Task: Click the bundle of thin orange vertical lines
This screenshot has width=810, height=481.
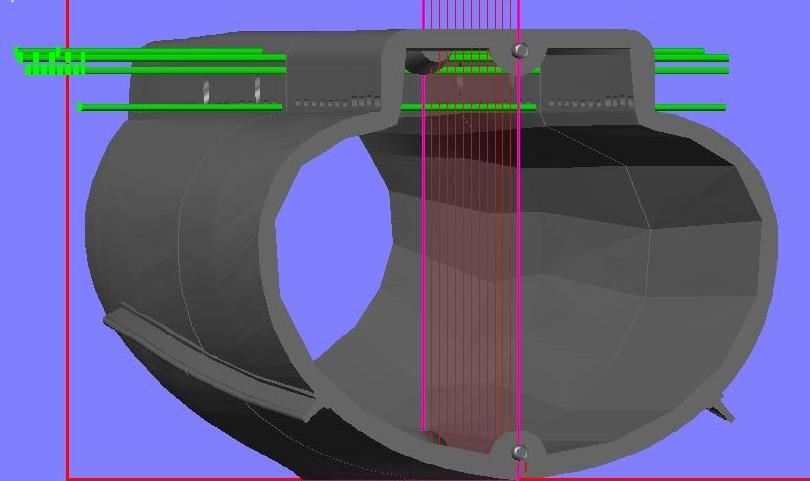Action: tap(470, 250)
